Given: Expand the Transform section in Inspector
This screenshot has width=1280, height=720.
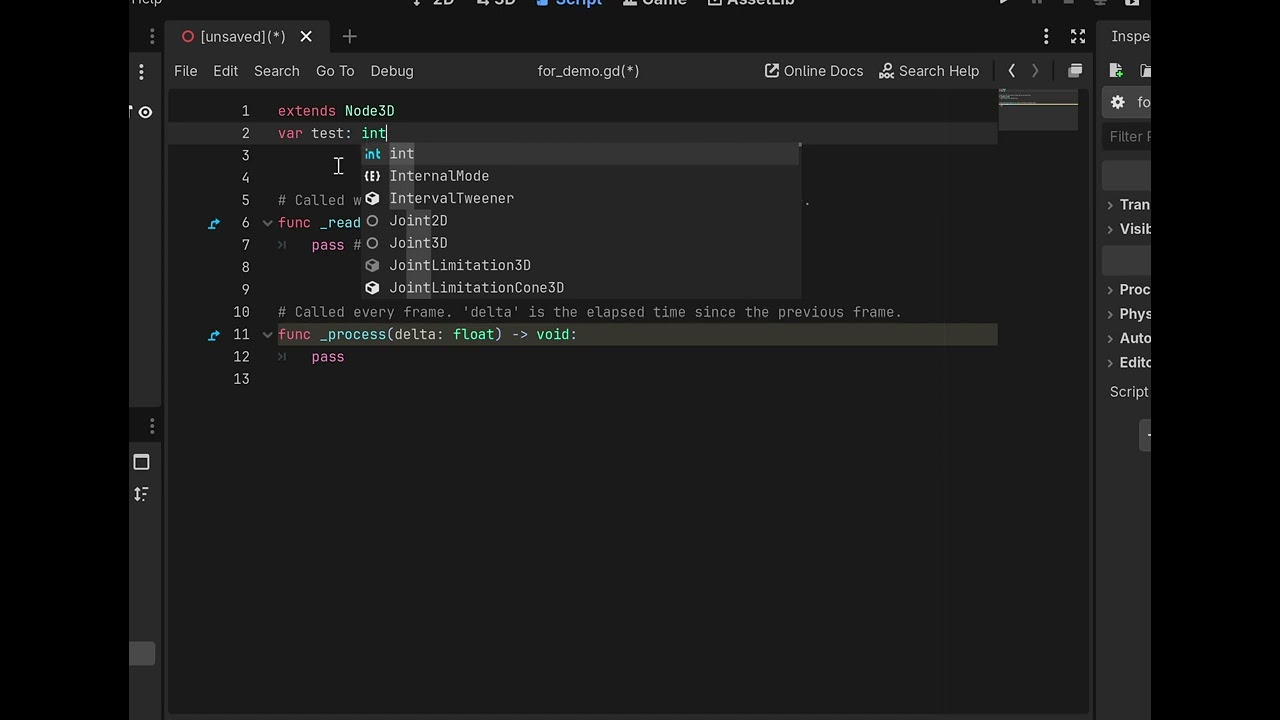Looking at the screenshot, I should pos(1130,205).
